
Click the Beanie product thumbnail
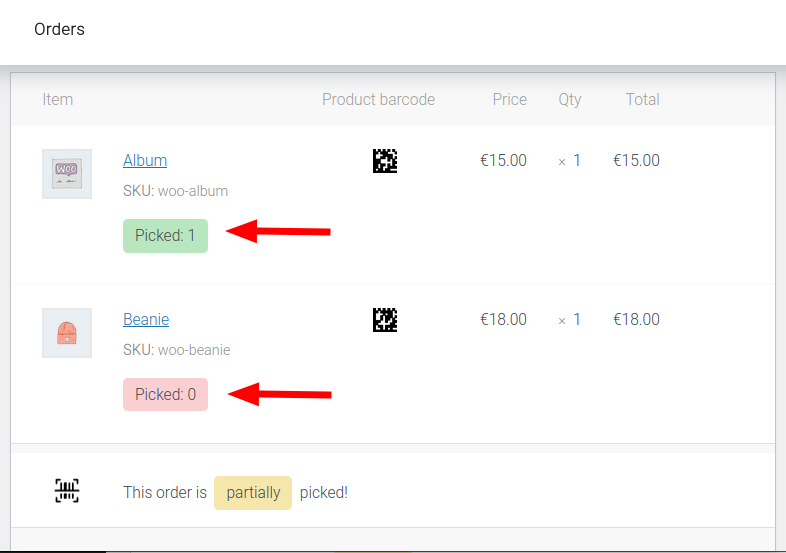67,333
